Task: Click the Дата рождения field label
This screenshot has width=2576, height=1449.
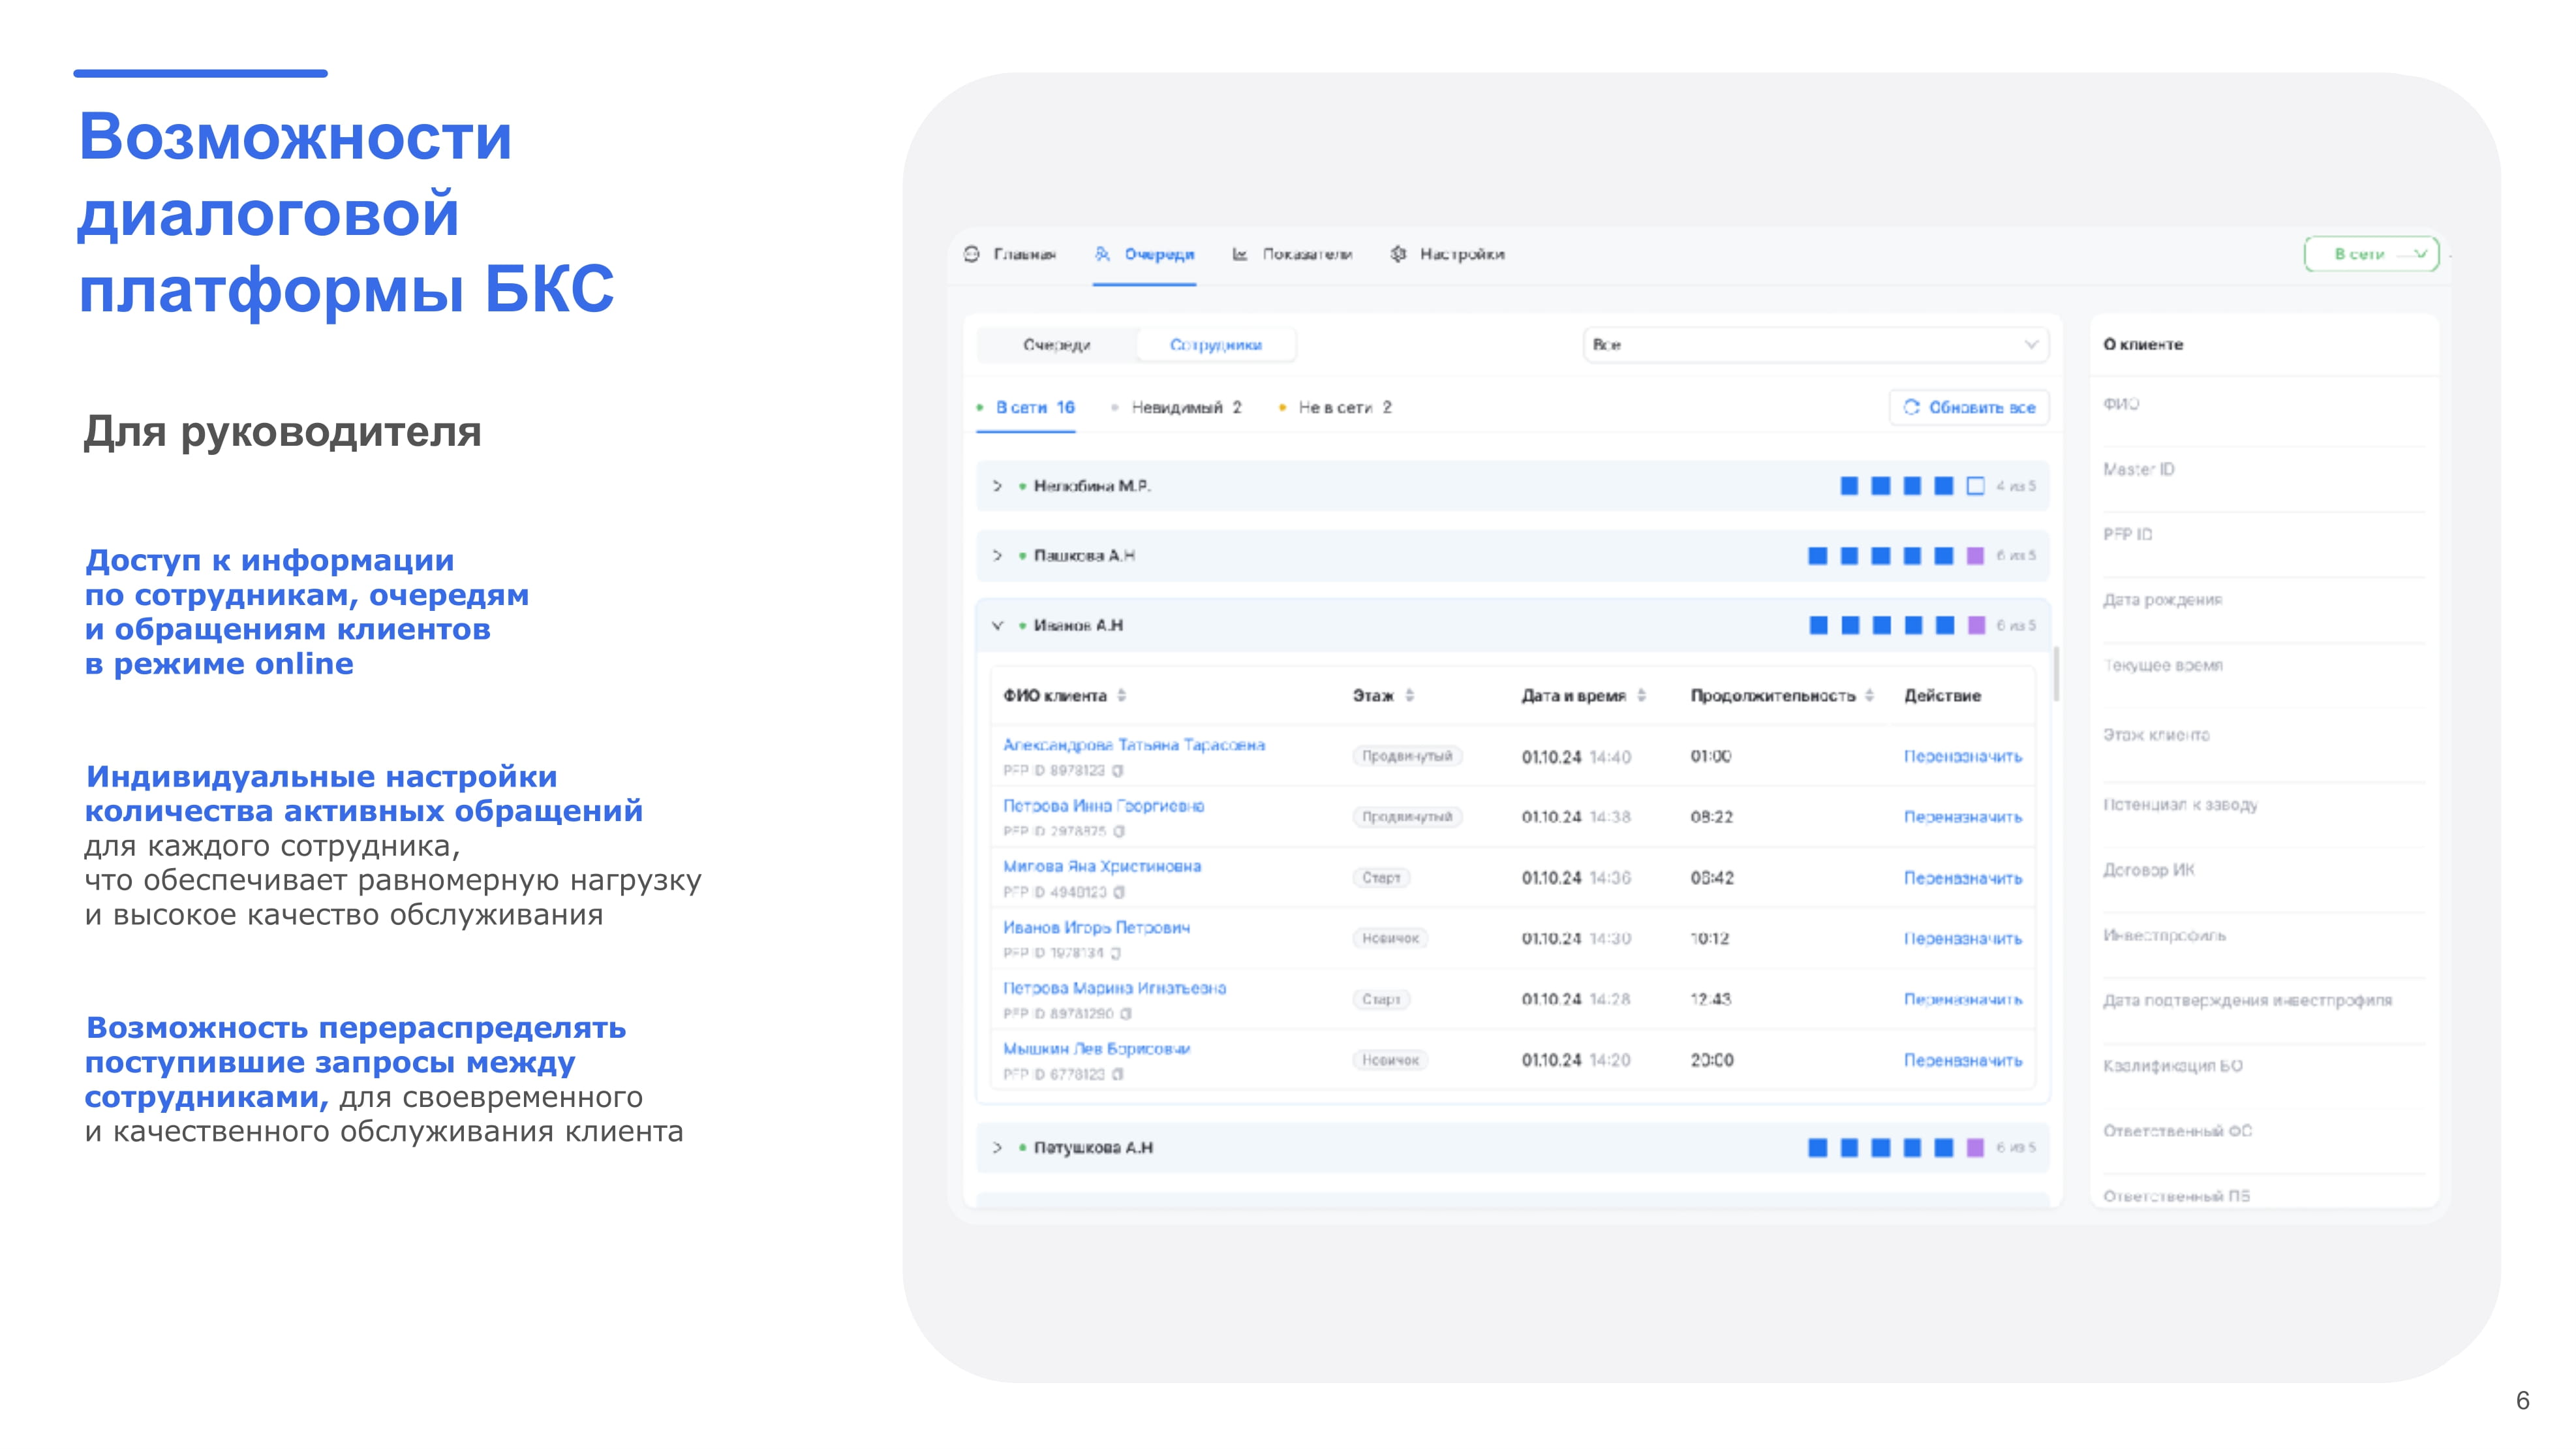Action: [2162, 600]
